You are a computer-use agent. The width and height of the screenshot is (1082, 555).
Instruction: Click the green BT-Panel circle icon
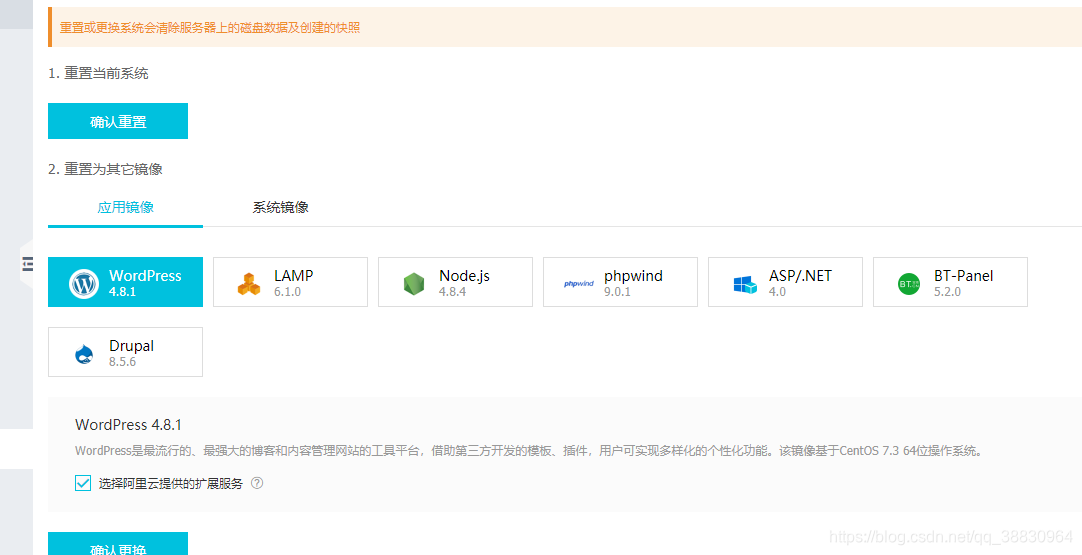[x=909, y=284]
